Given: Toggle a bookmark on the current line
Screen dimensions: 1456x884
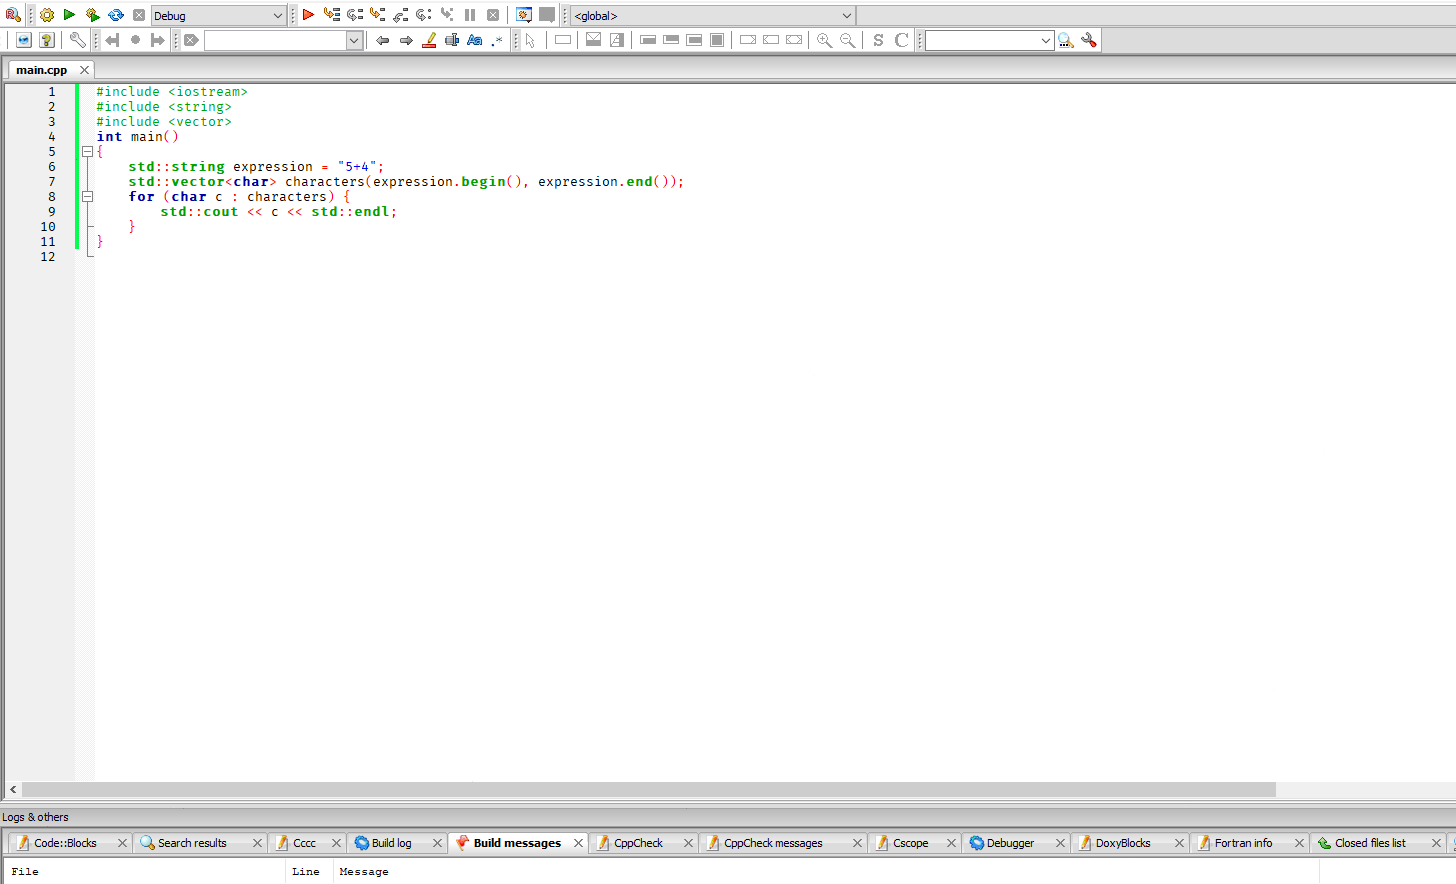Looking at the screenshot, I should tap(135, 40).
